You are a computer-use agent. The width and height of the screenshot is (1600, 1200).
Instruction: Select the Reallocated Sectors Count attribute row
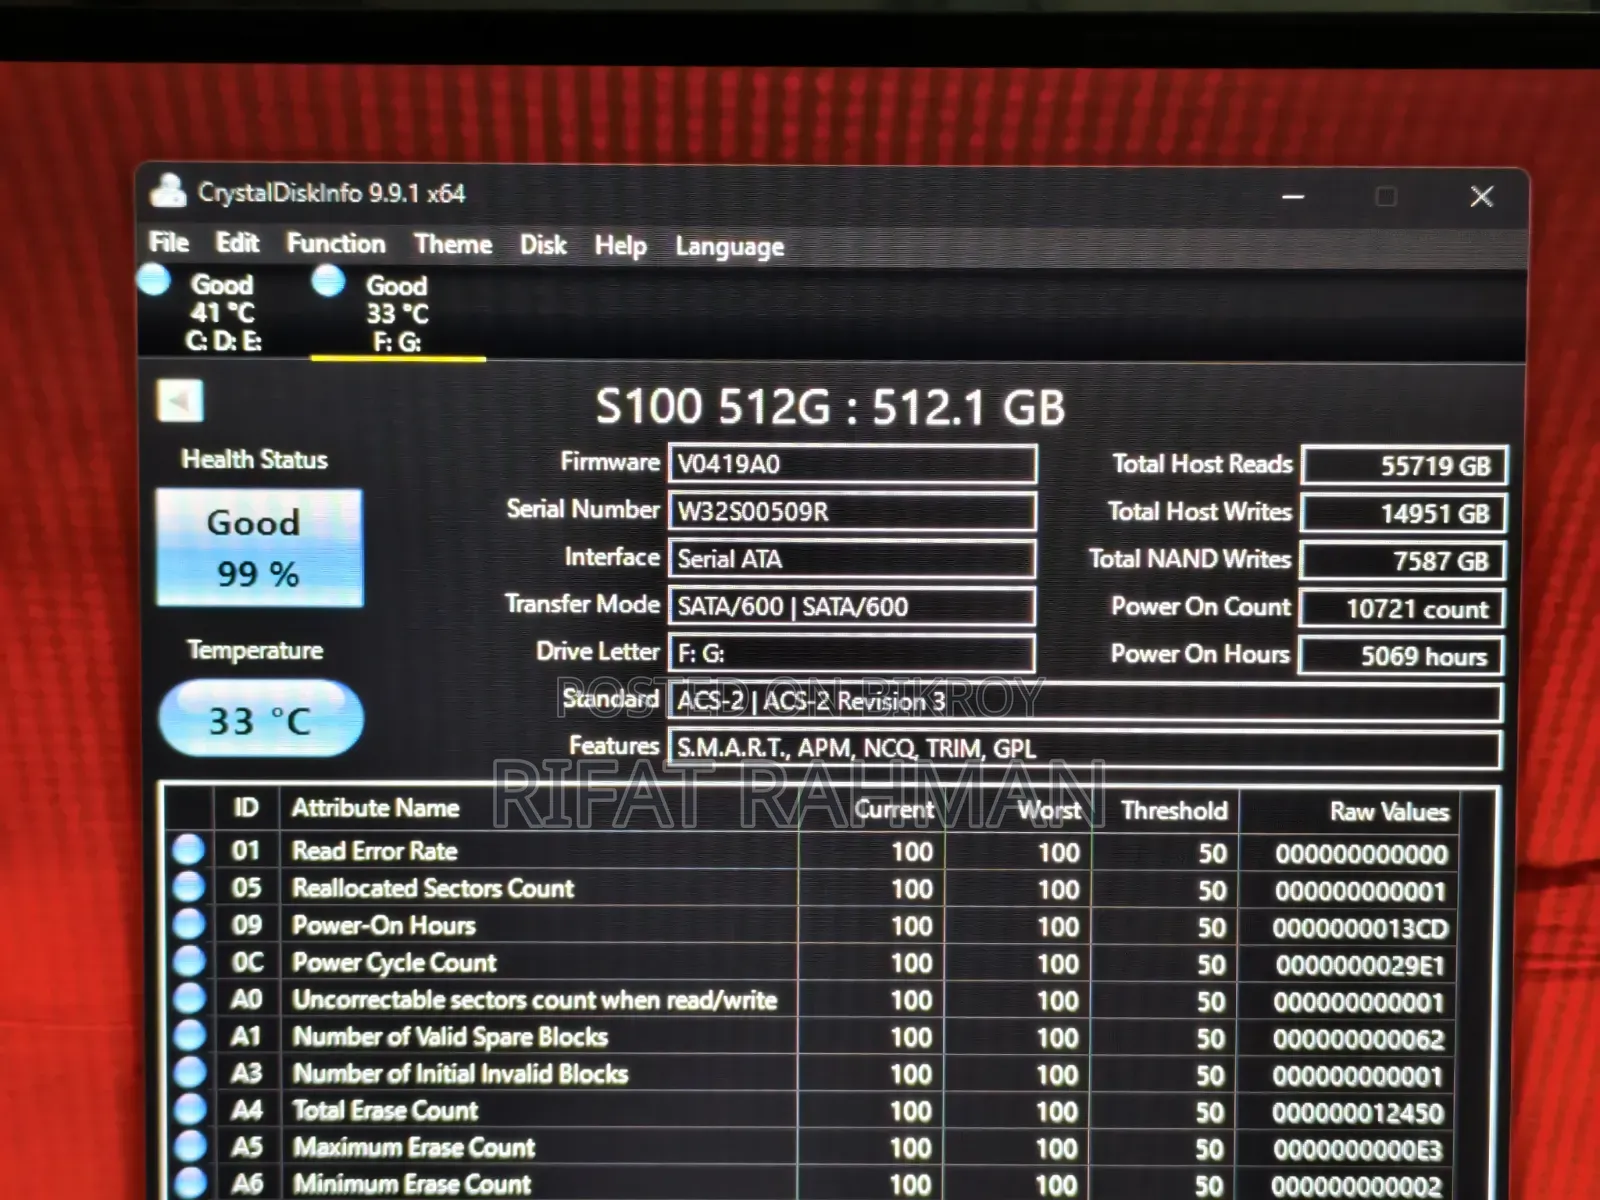812,888
